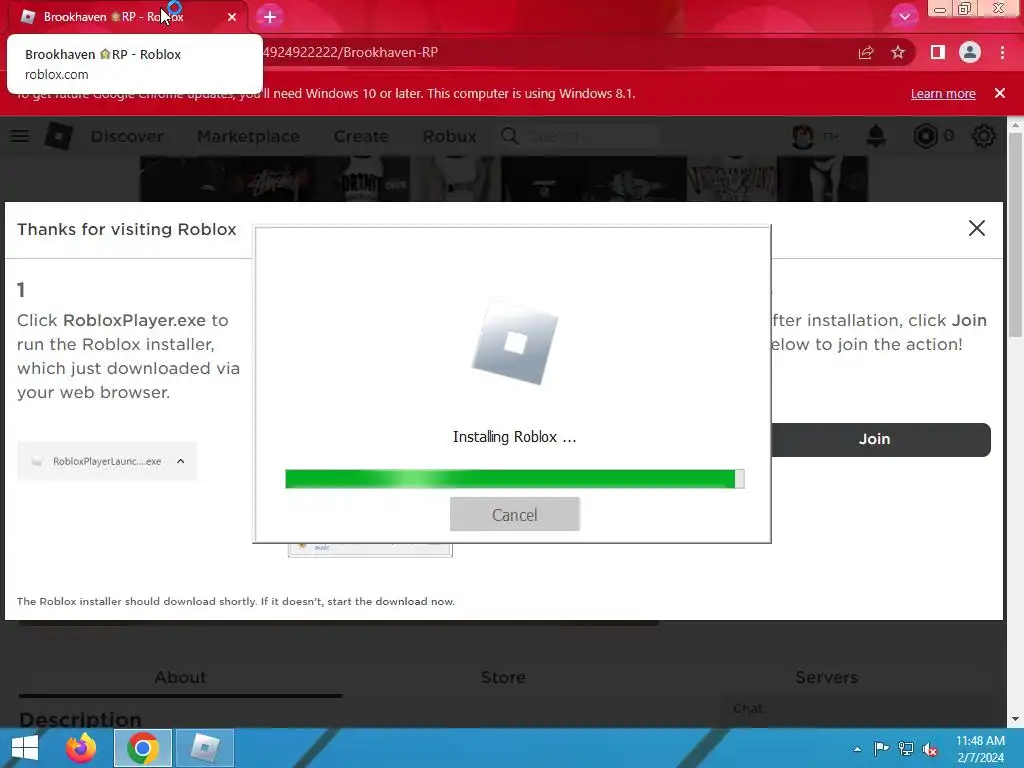This screenshot has width=1024, height=768.
Task: Click the scrollbar down arrow
Action: (x=1016, y=719)
